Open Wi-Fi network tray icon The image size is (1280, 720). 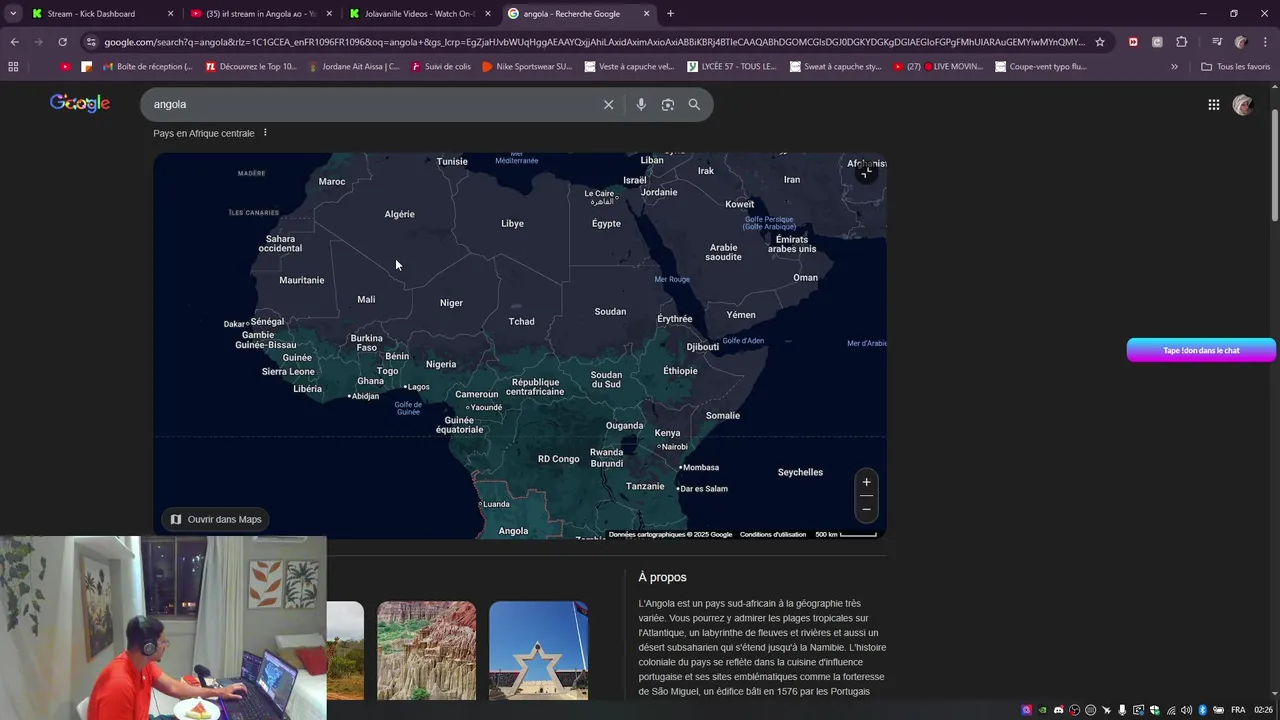pos(1171,710)
